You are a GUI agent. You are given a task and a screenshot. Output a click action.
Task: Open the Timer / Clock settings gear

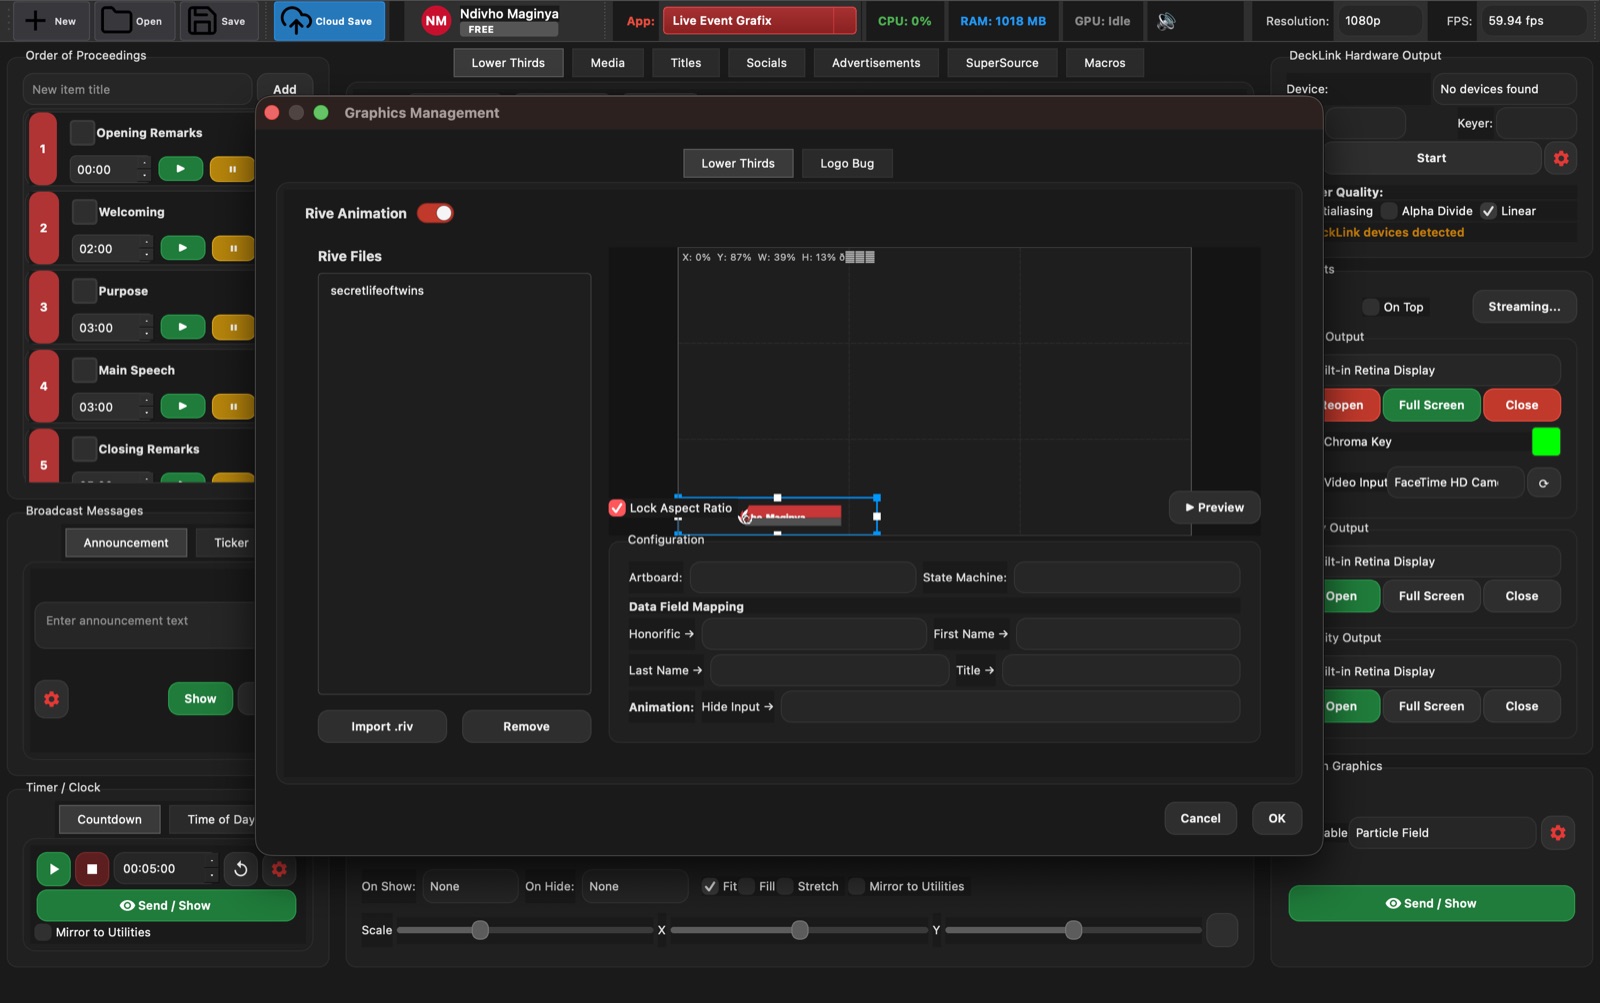tap(279, 869)
